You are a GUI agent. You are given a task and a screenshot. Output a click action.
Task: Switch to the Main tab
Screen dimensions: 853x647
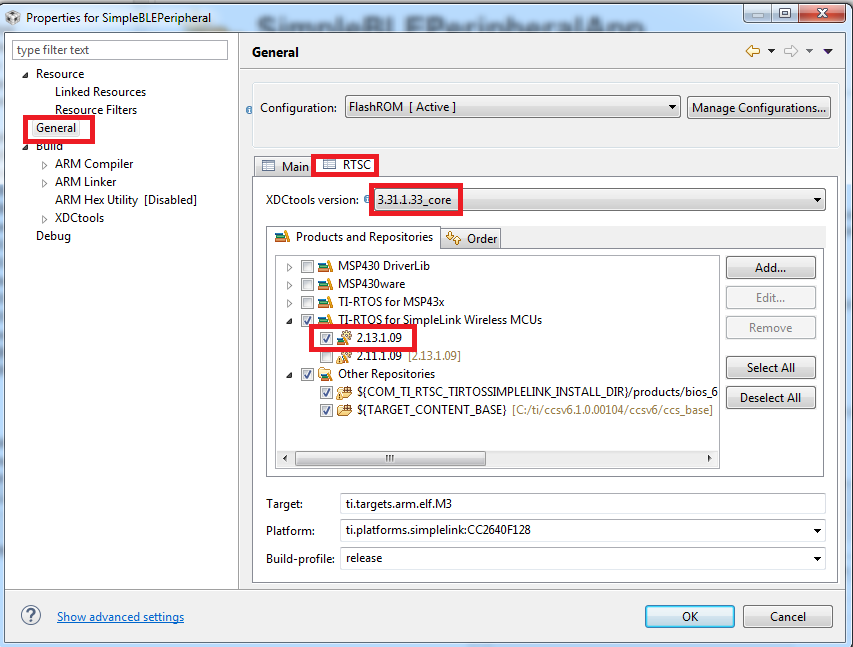click(x=284, y=166)
